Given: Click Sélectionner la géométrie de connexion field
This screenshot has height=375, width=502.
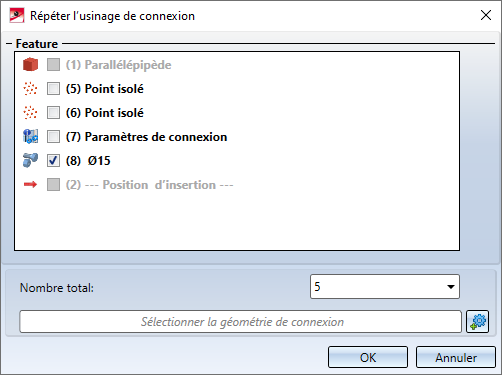Looking at the screenshot, I should click(x=241, y=322).
